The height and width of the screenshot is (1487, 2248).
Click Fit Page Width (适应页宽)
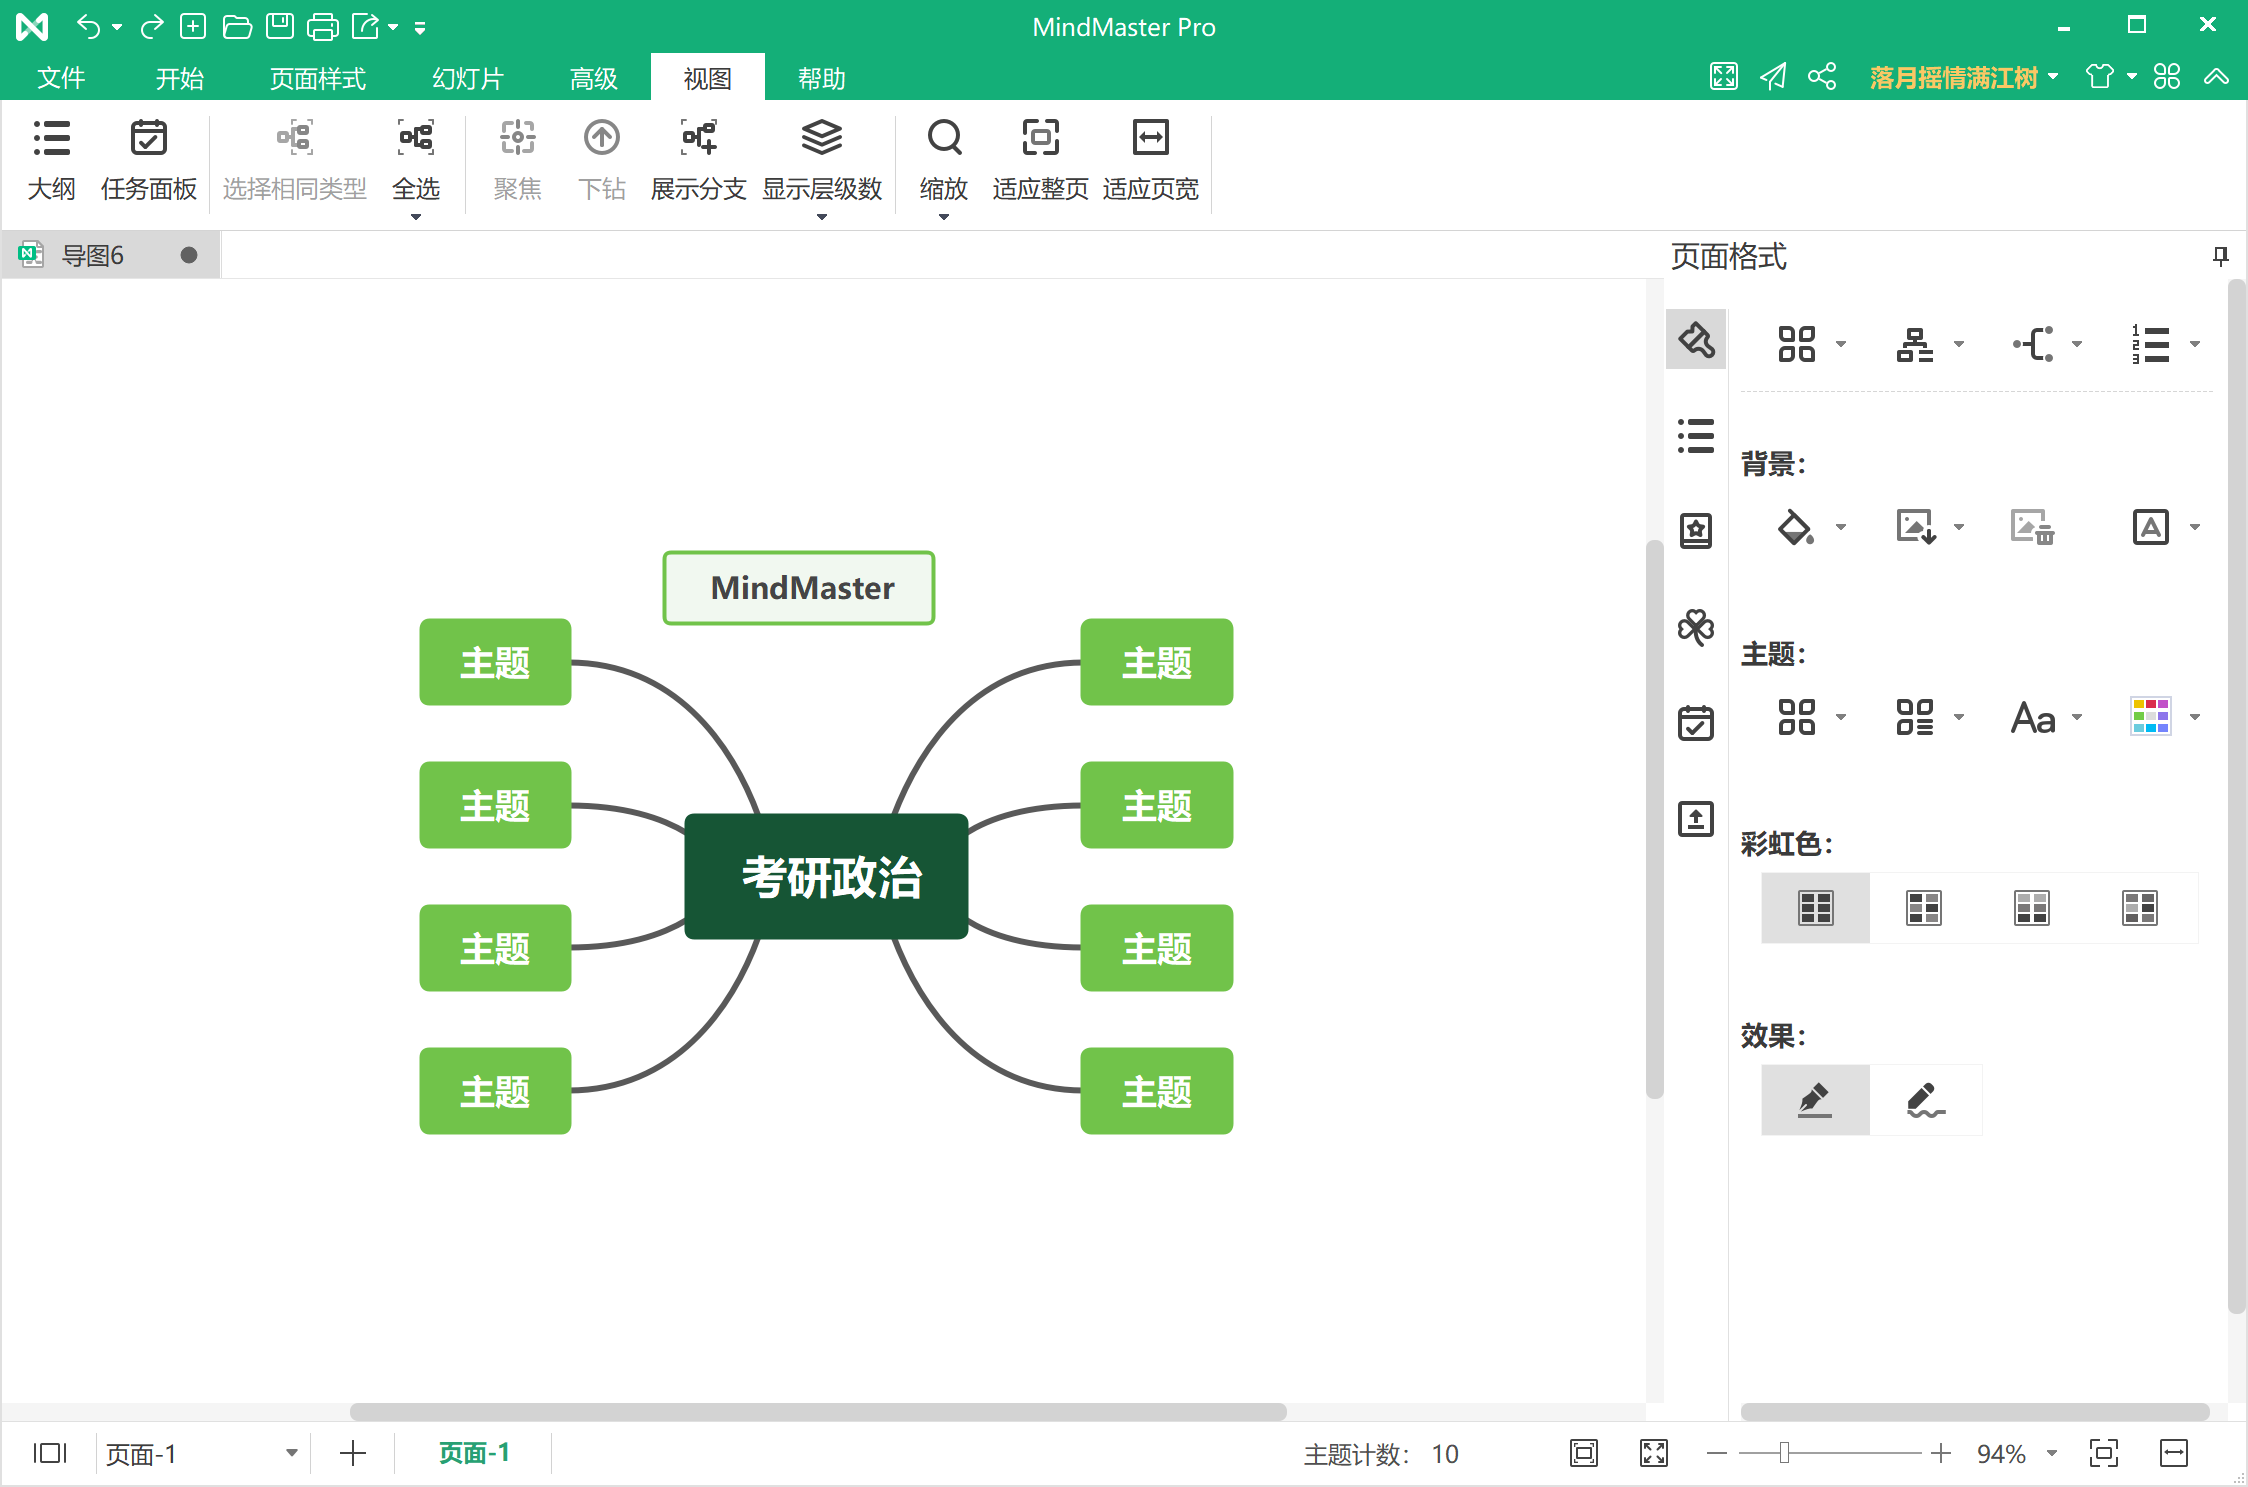(x=1150, y=160)
